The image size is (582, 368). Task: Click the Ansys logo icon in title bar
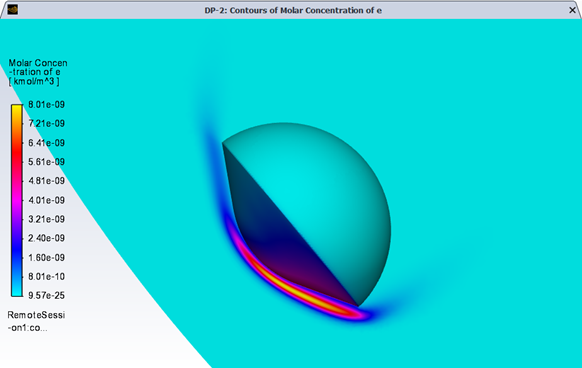13,9
